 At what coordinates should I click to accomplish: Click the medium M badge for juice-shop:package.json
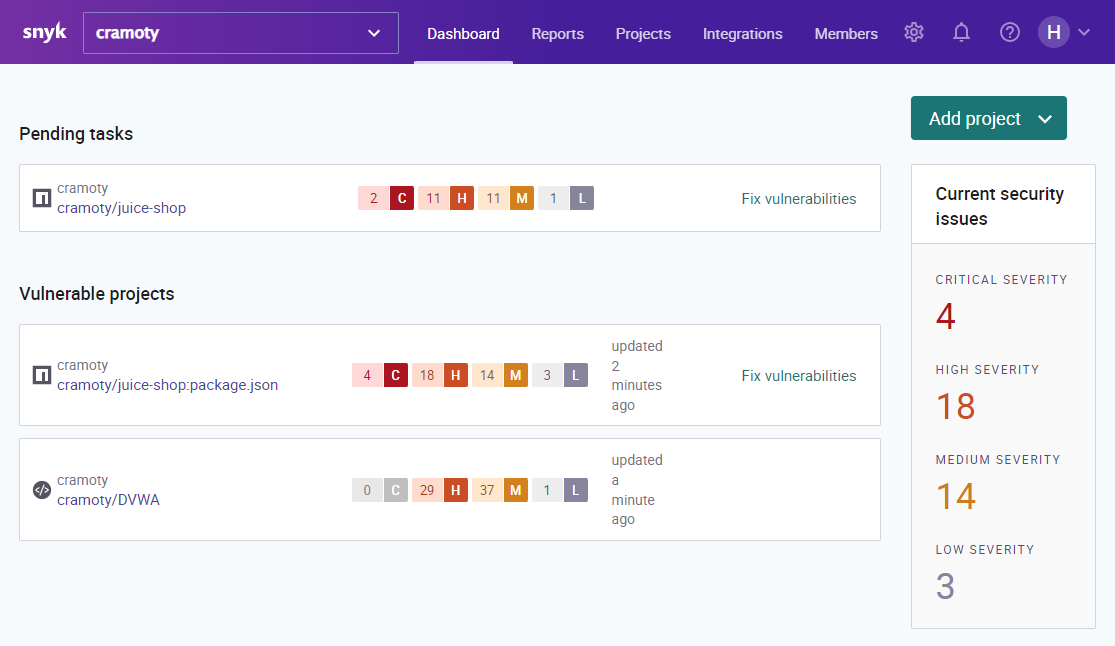pos(516,375)
